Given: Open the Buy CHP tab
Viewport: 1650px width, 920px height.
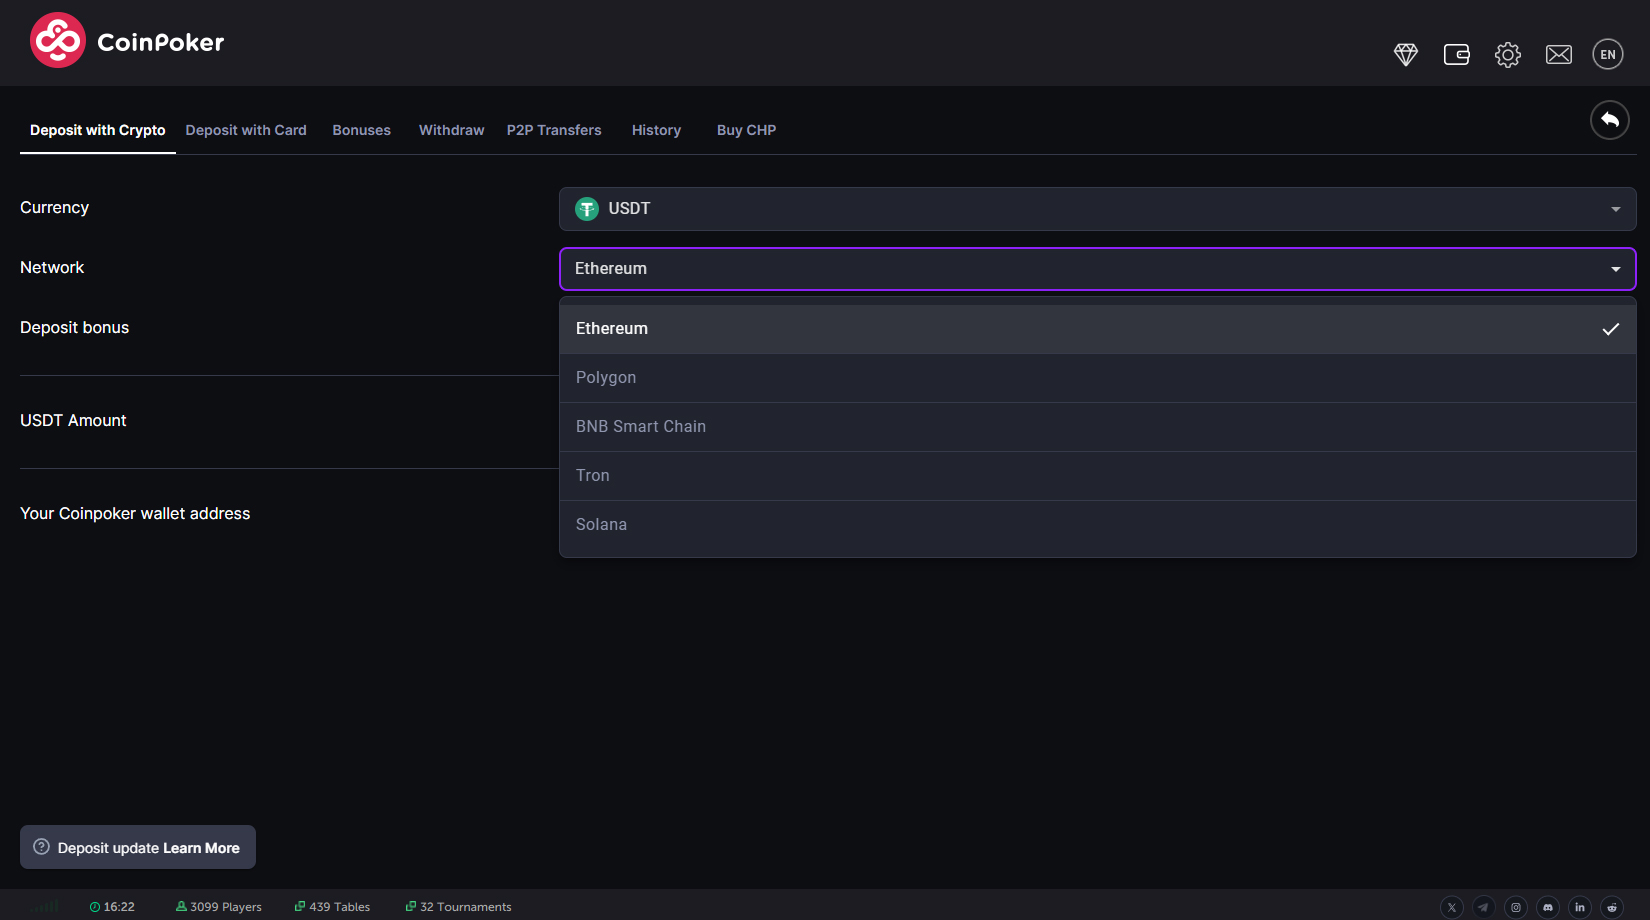Looking at the screenshot, I should click(x=746, y=131).
